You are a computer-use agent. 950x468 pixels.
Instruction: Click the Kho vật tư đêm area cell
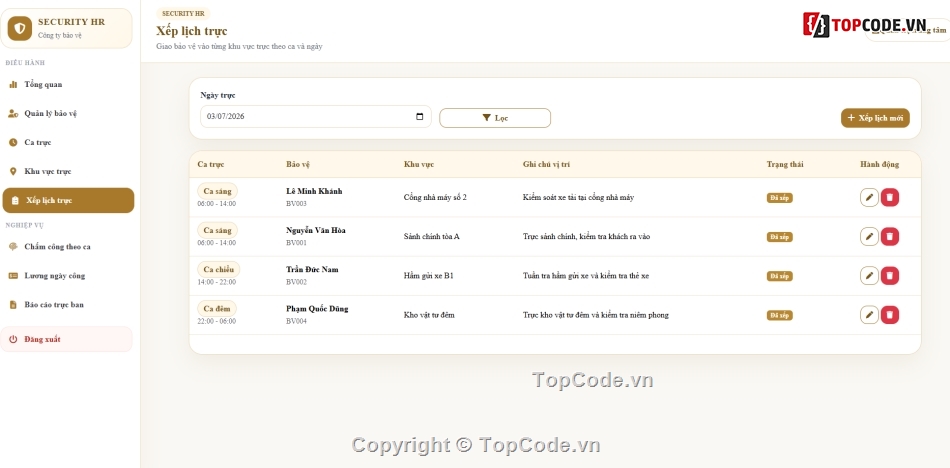pyautogui.click(x=429, y=315)
